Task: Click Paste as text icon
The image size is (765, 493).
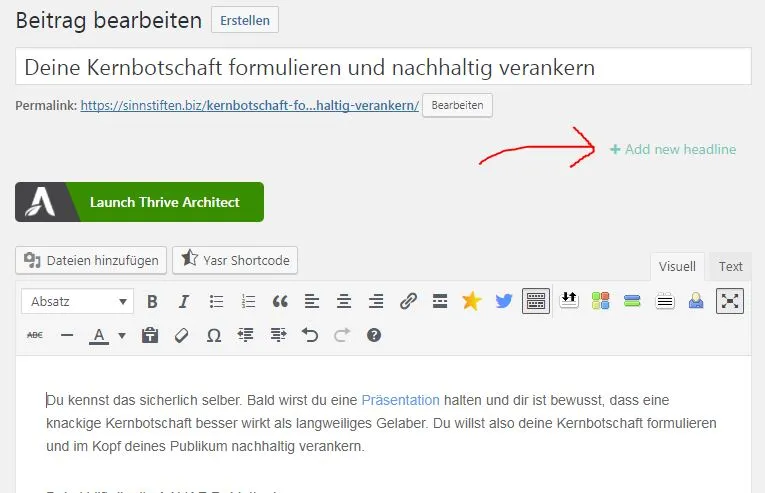Action: (x=150, y=335)
